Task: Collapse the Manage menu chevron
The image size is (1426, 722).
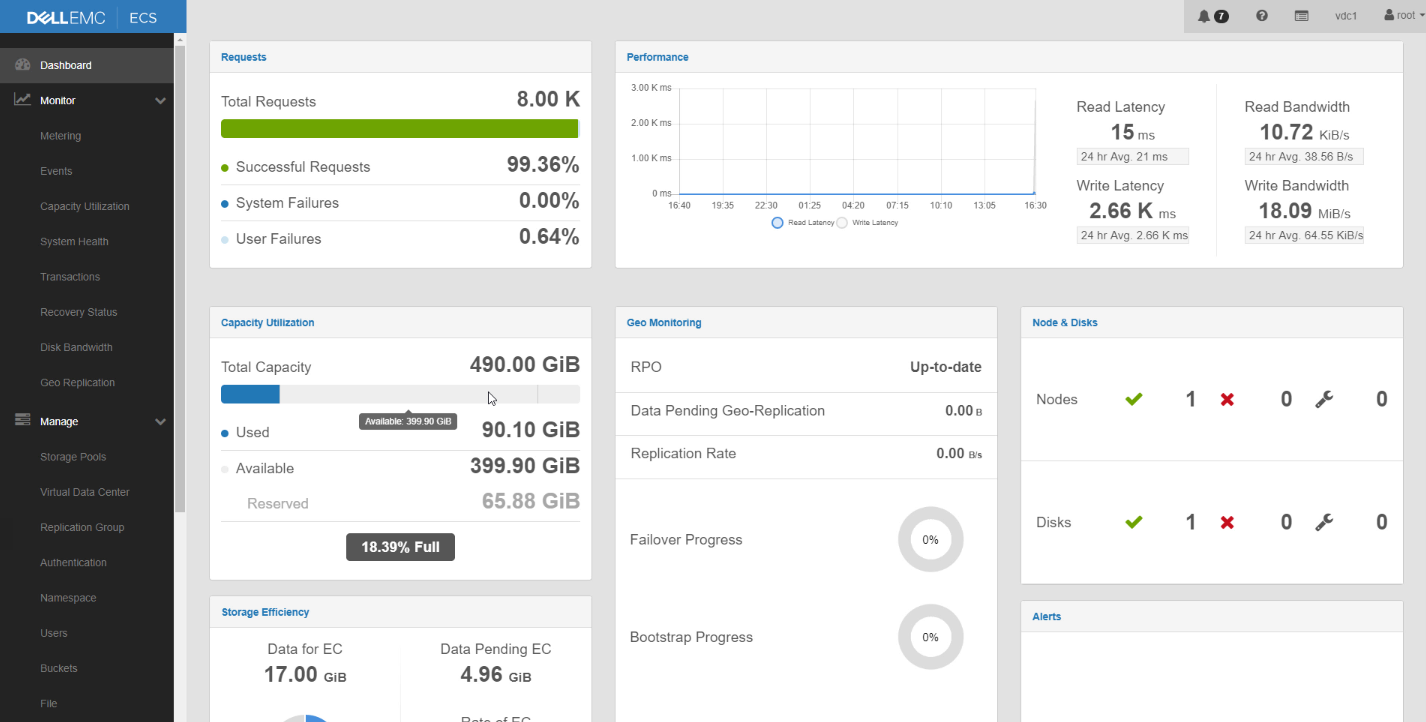Action: point(160,422)
